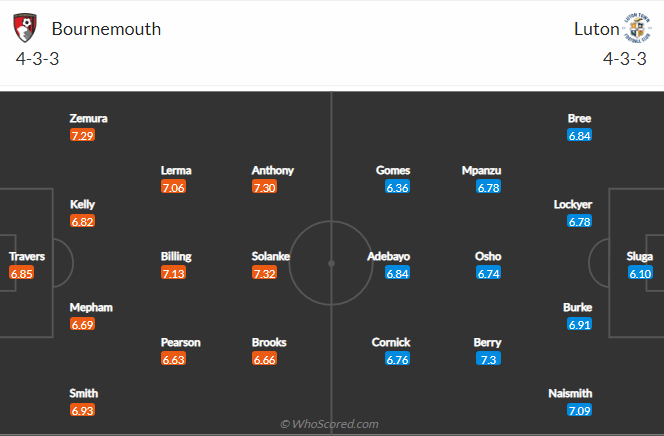Click Travers' 6.85 goalkeeper rating badge
Viewport: 664px width, 436px height.
[21, 273]
